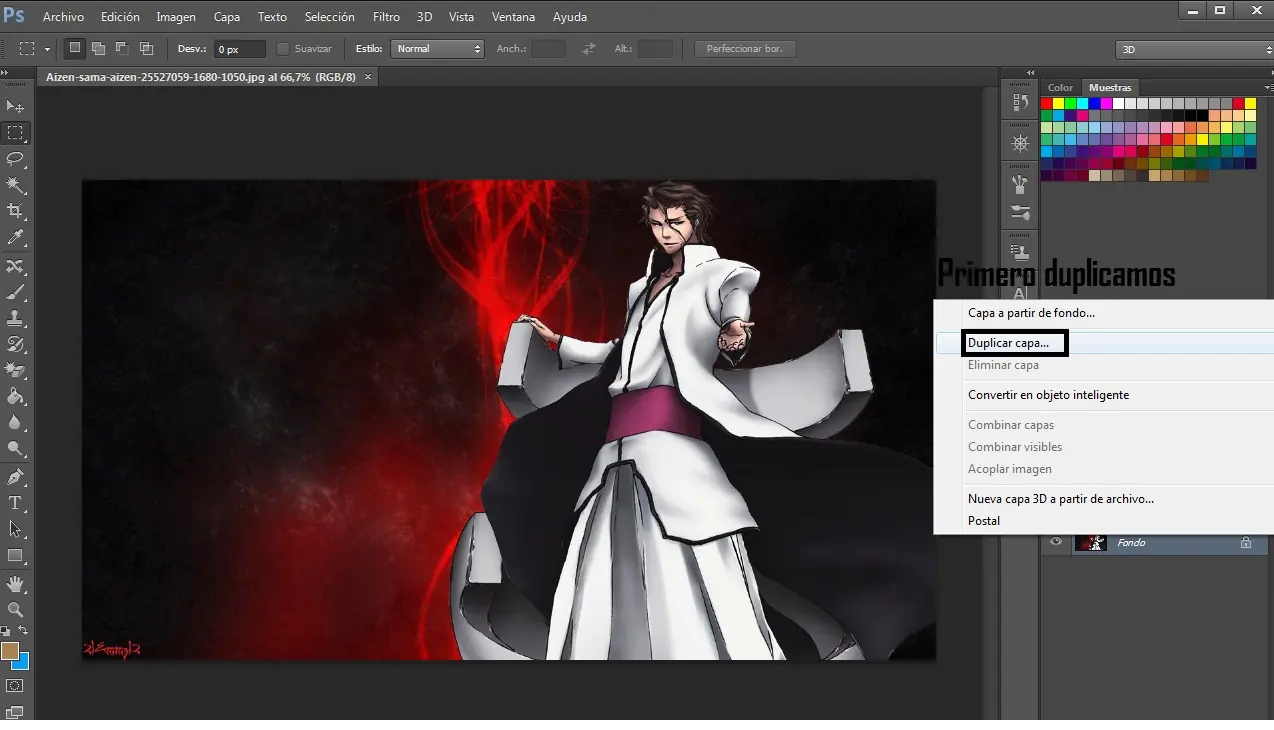Close the Aizen-sama document tab
This screenshot has width=1274, height=730.
(x=368, y=77)
